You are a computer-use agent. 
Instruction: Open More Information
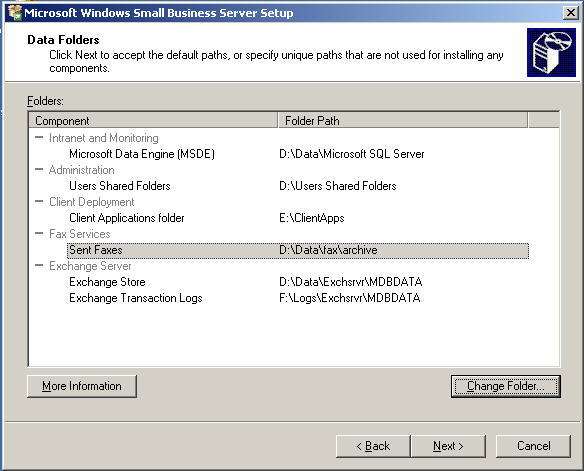tap(82, 386)
